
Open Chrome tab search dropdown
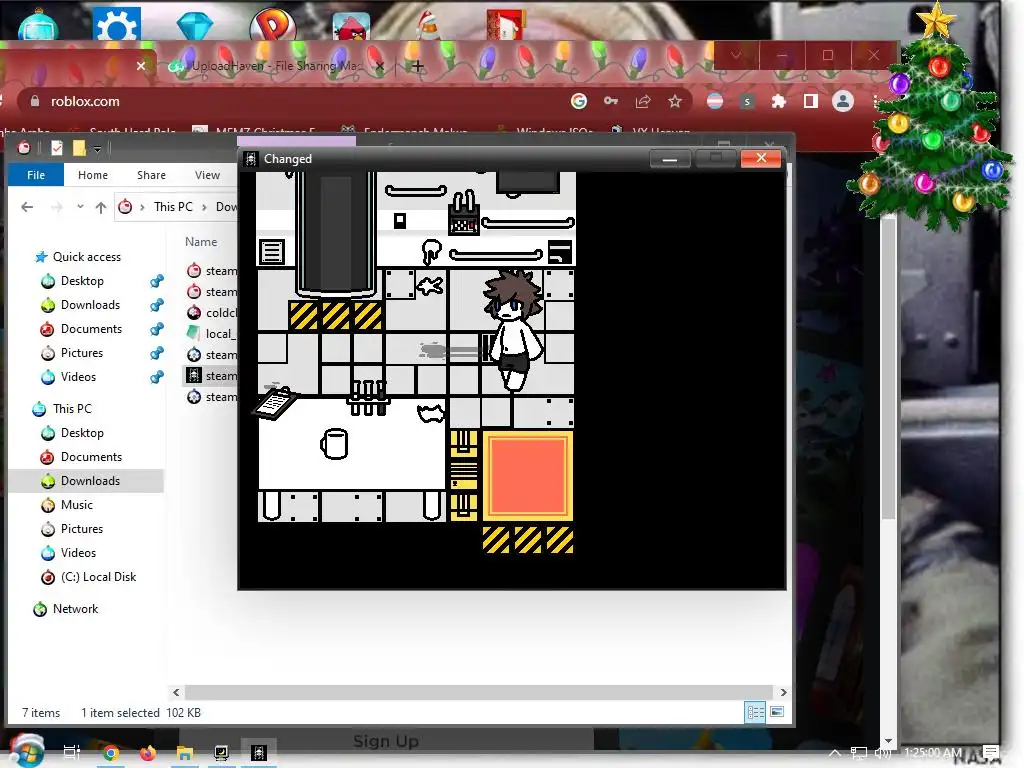pos(736,56)
